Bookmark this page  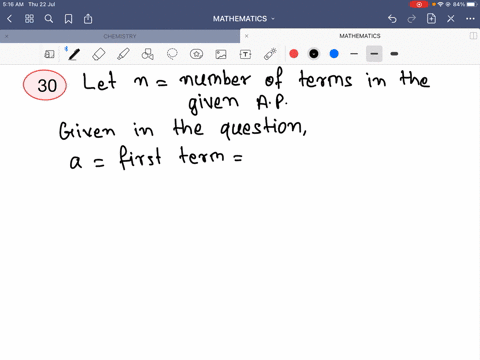[x=68, y=19]
